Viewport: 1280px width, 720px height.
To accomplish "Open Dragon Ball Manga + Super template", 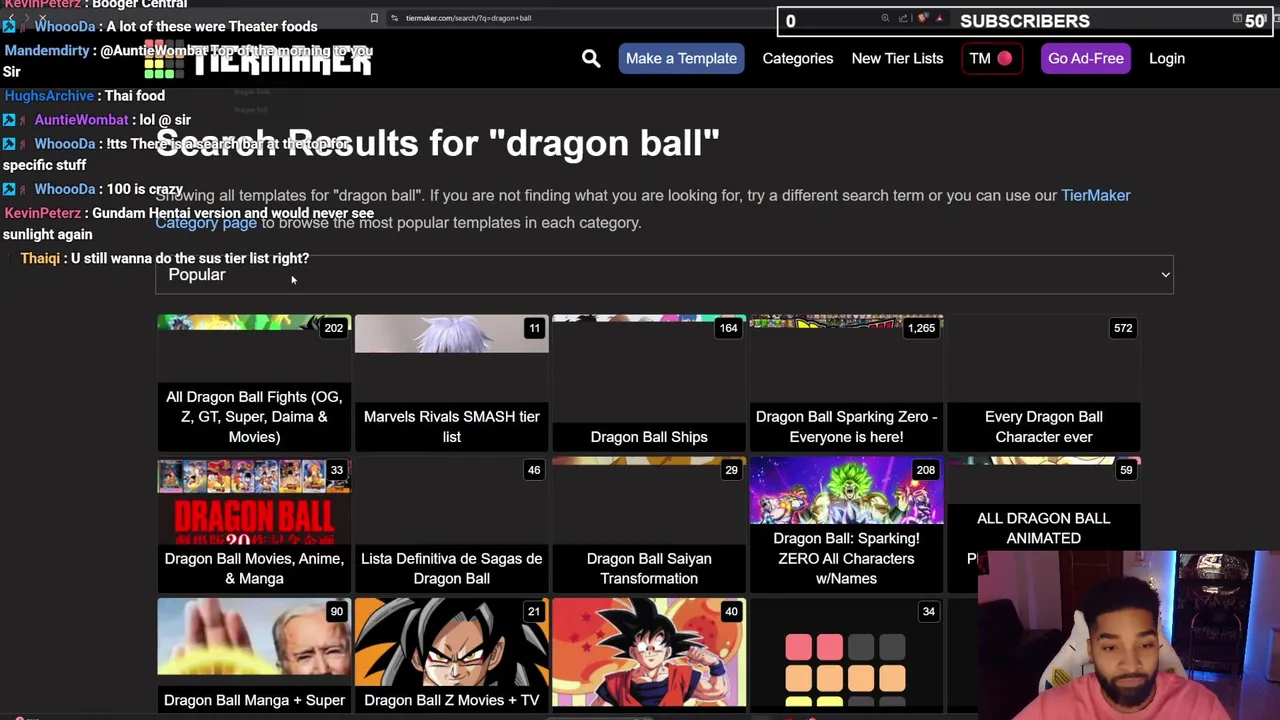I will point(254,656).
